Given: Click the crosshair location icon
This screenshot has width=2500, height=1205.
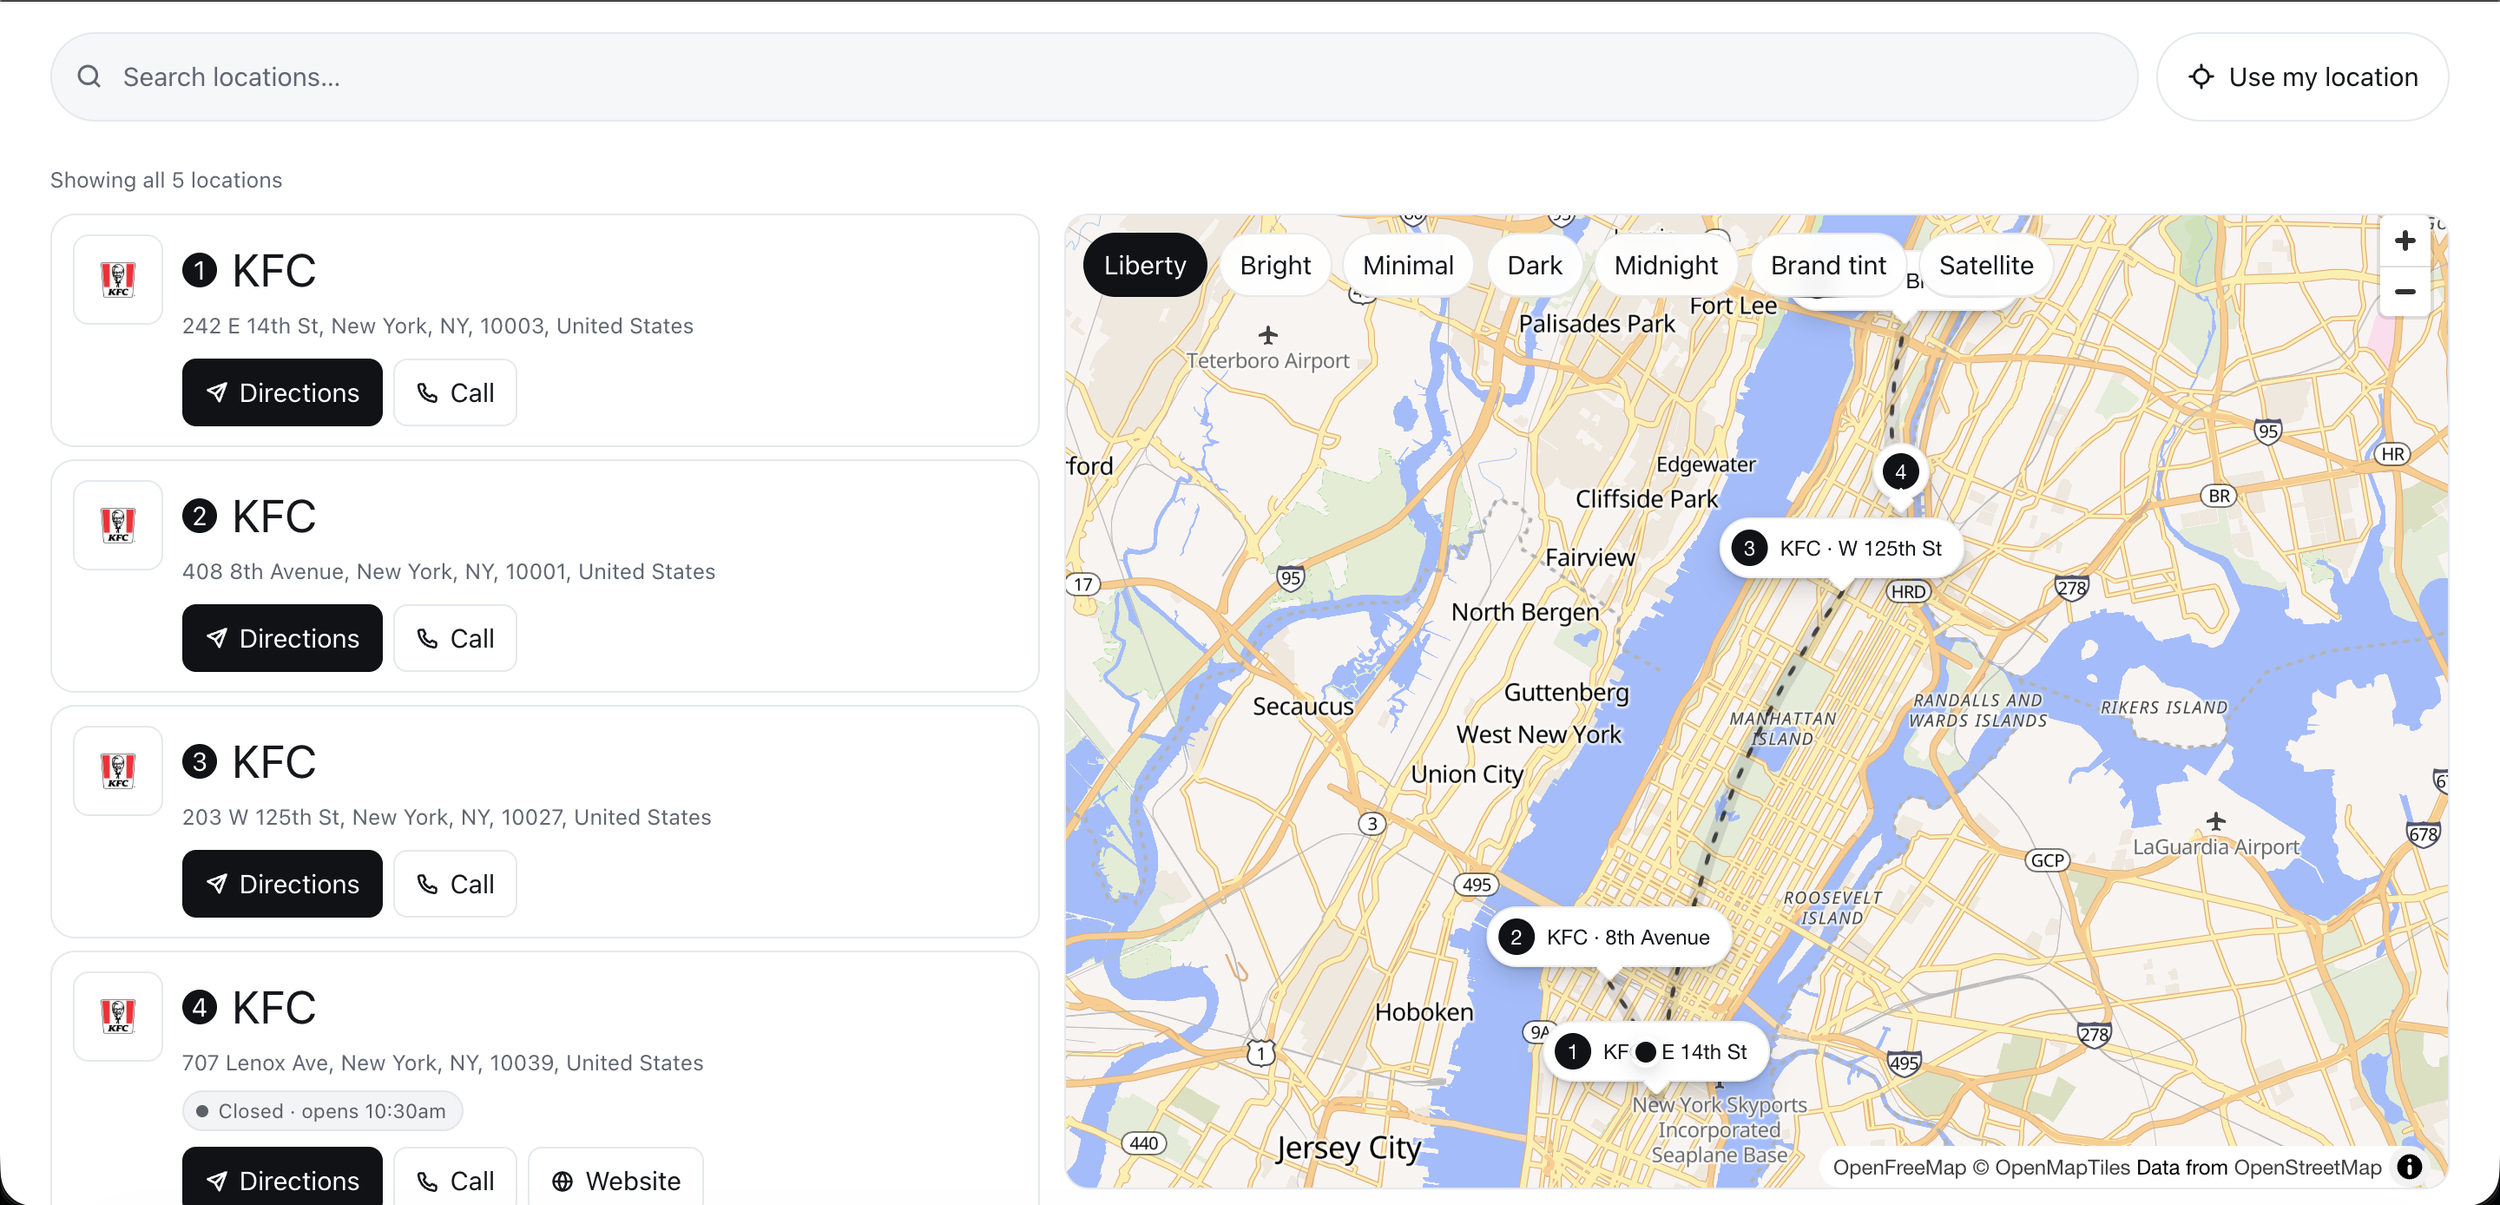Looking at the screenshot, I should pos(2201,77).
